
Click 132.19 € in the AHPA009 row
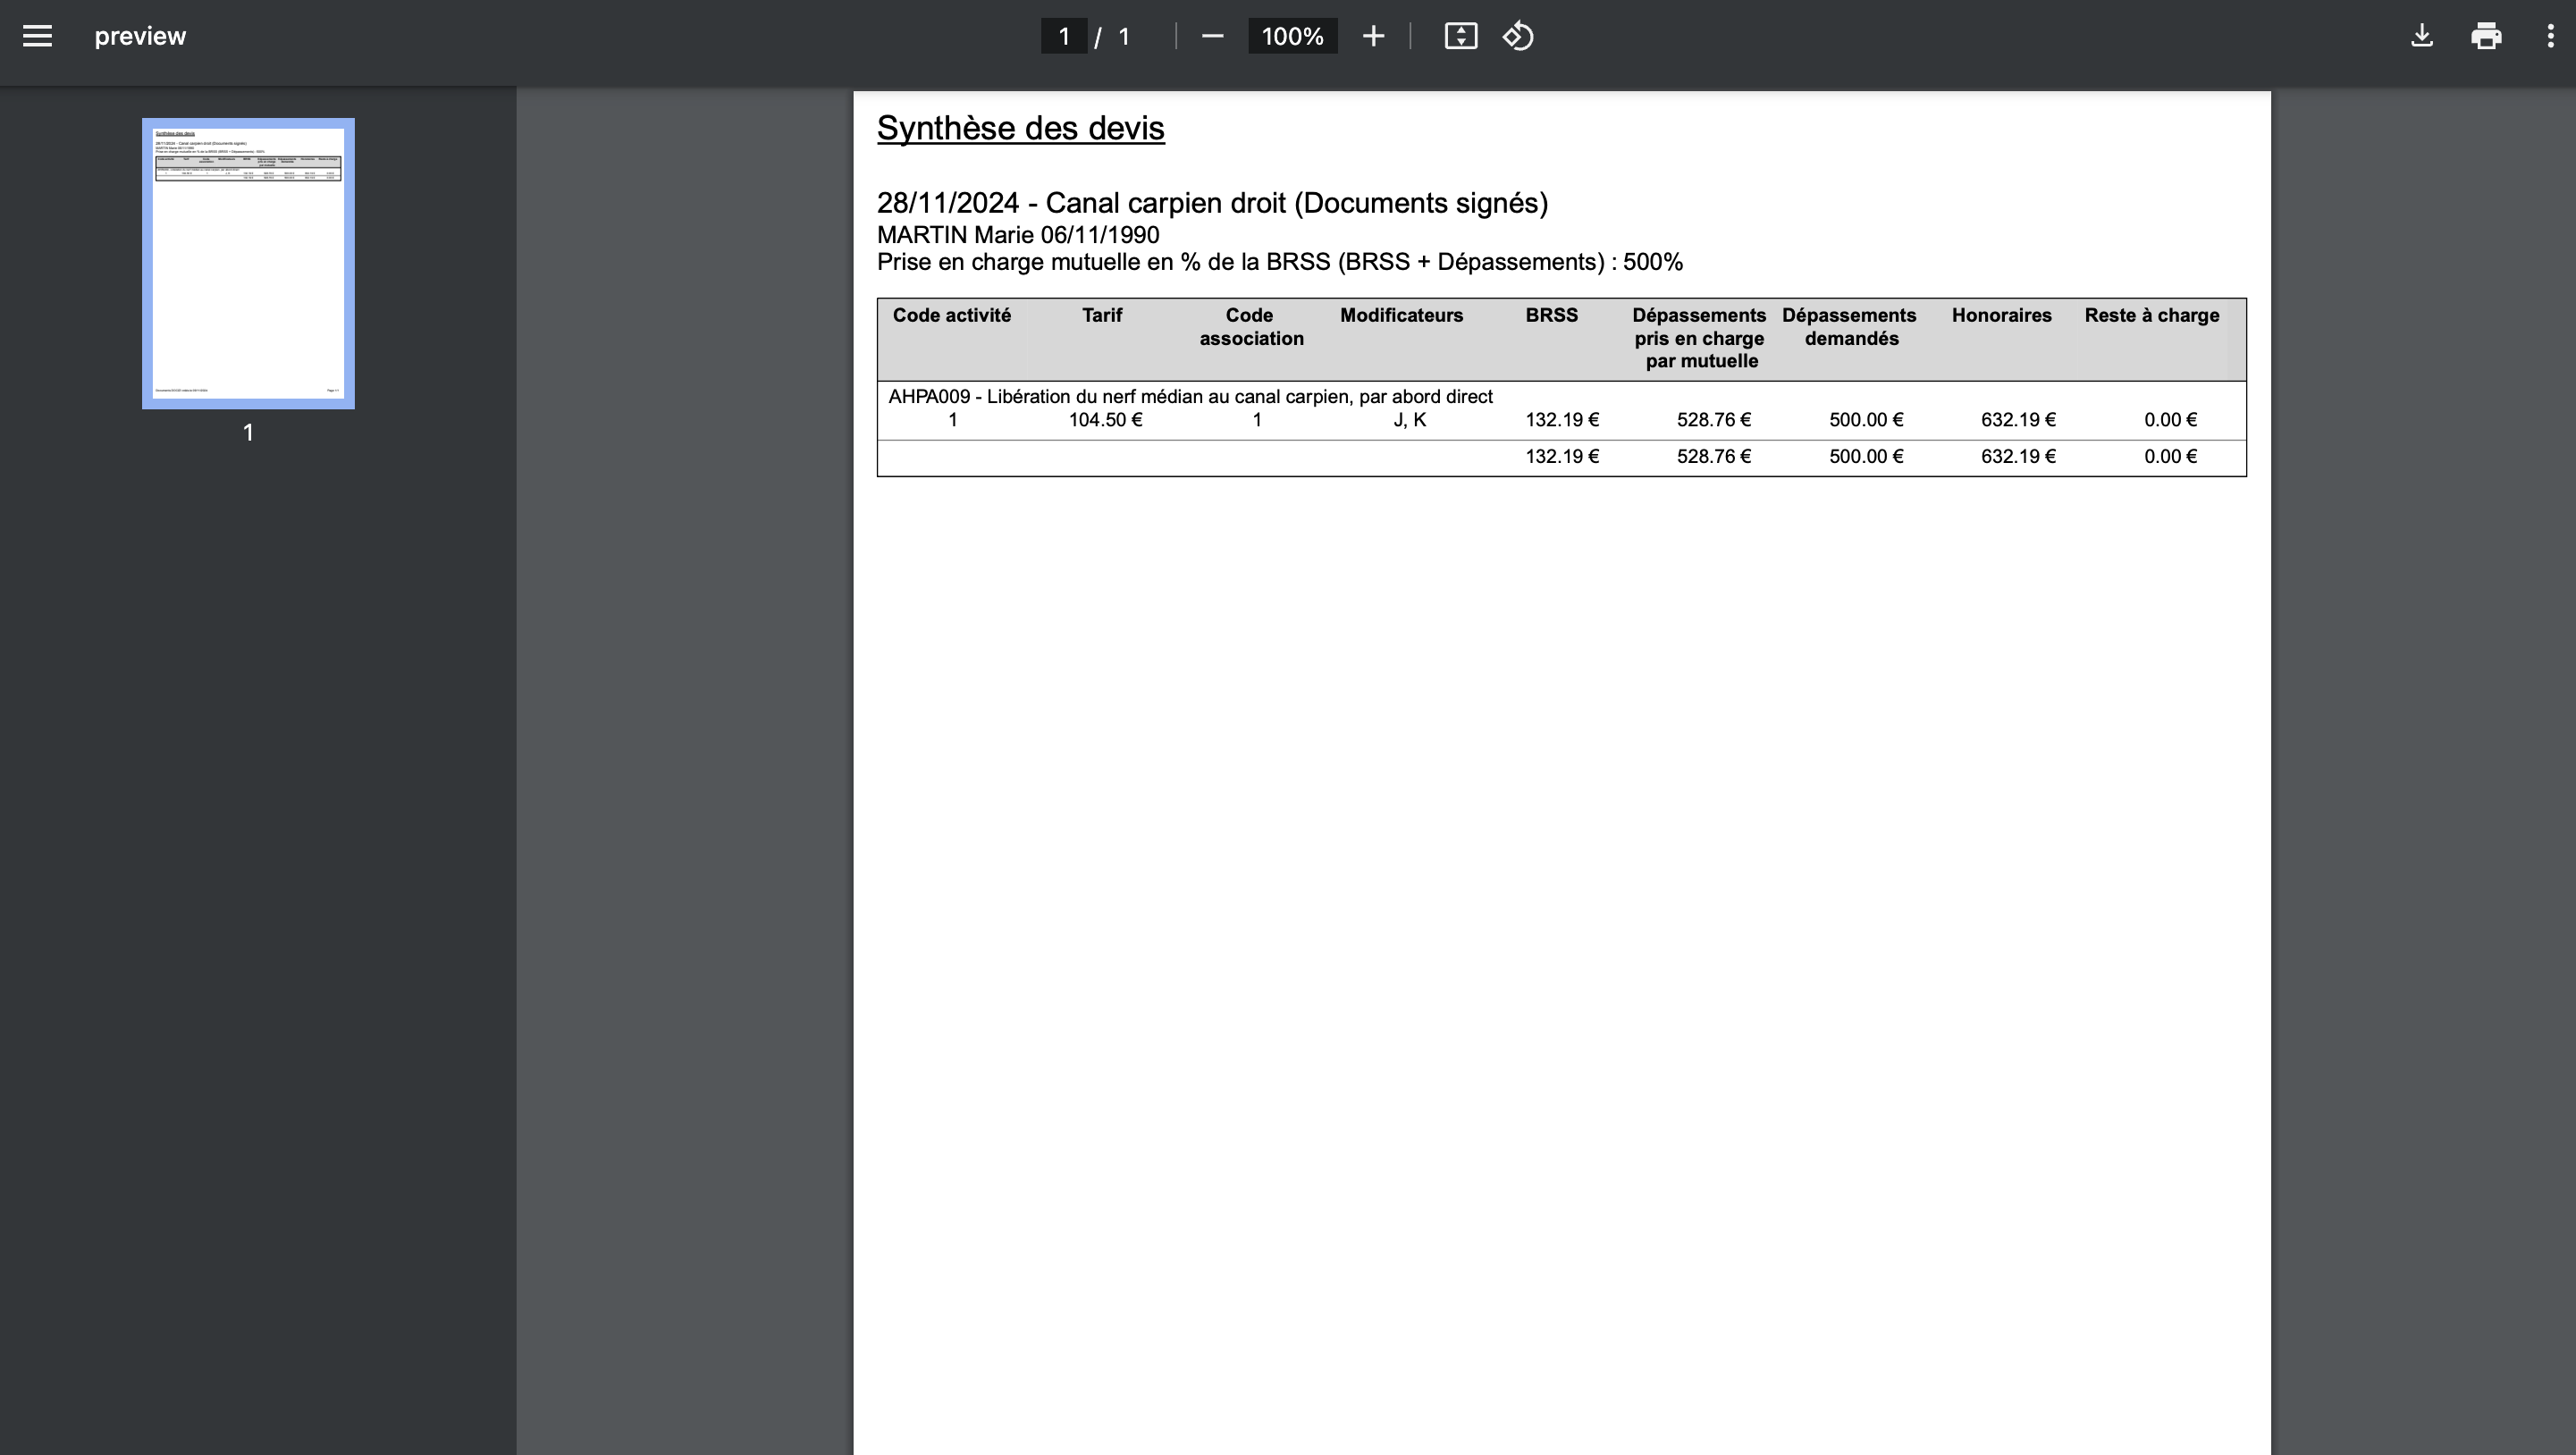click(x=1562, y=420)
